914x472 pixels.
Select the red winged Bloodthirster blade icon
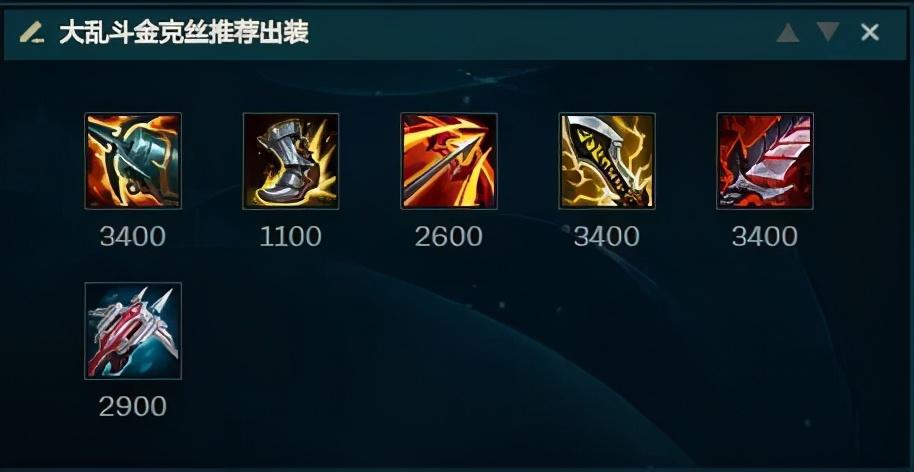pos(765,161)
